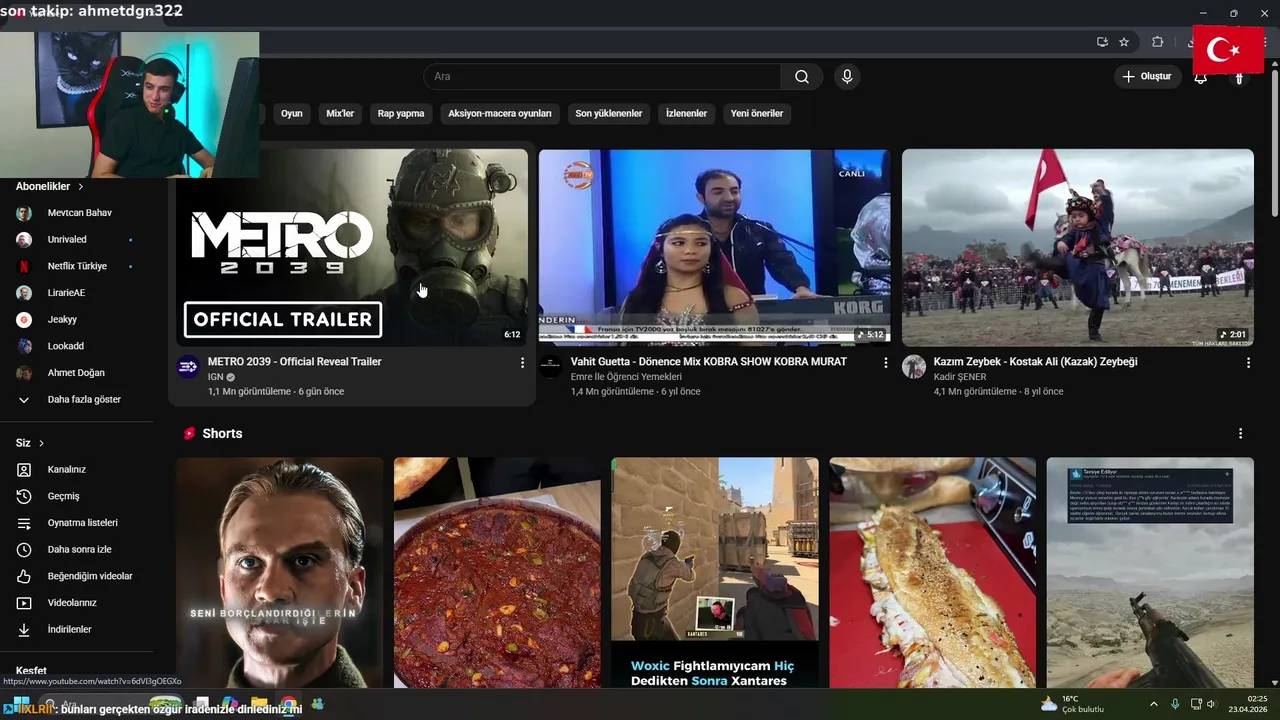This screenshot has width=1280, height=720.
Task: Click the Daha sonra izle clock icon
Action: (24, 549)
